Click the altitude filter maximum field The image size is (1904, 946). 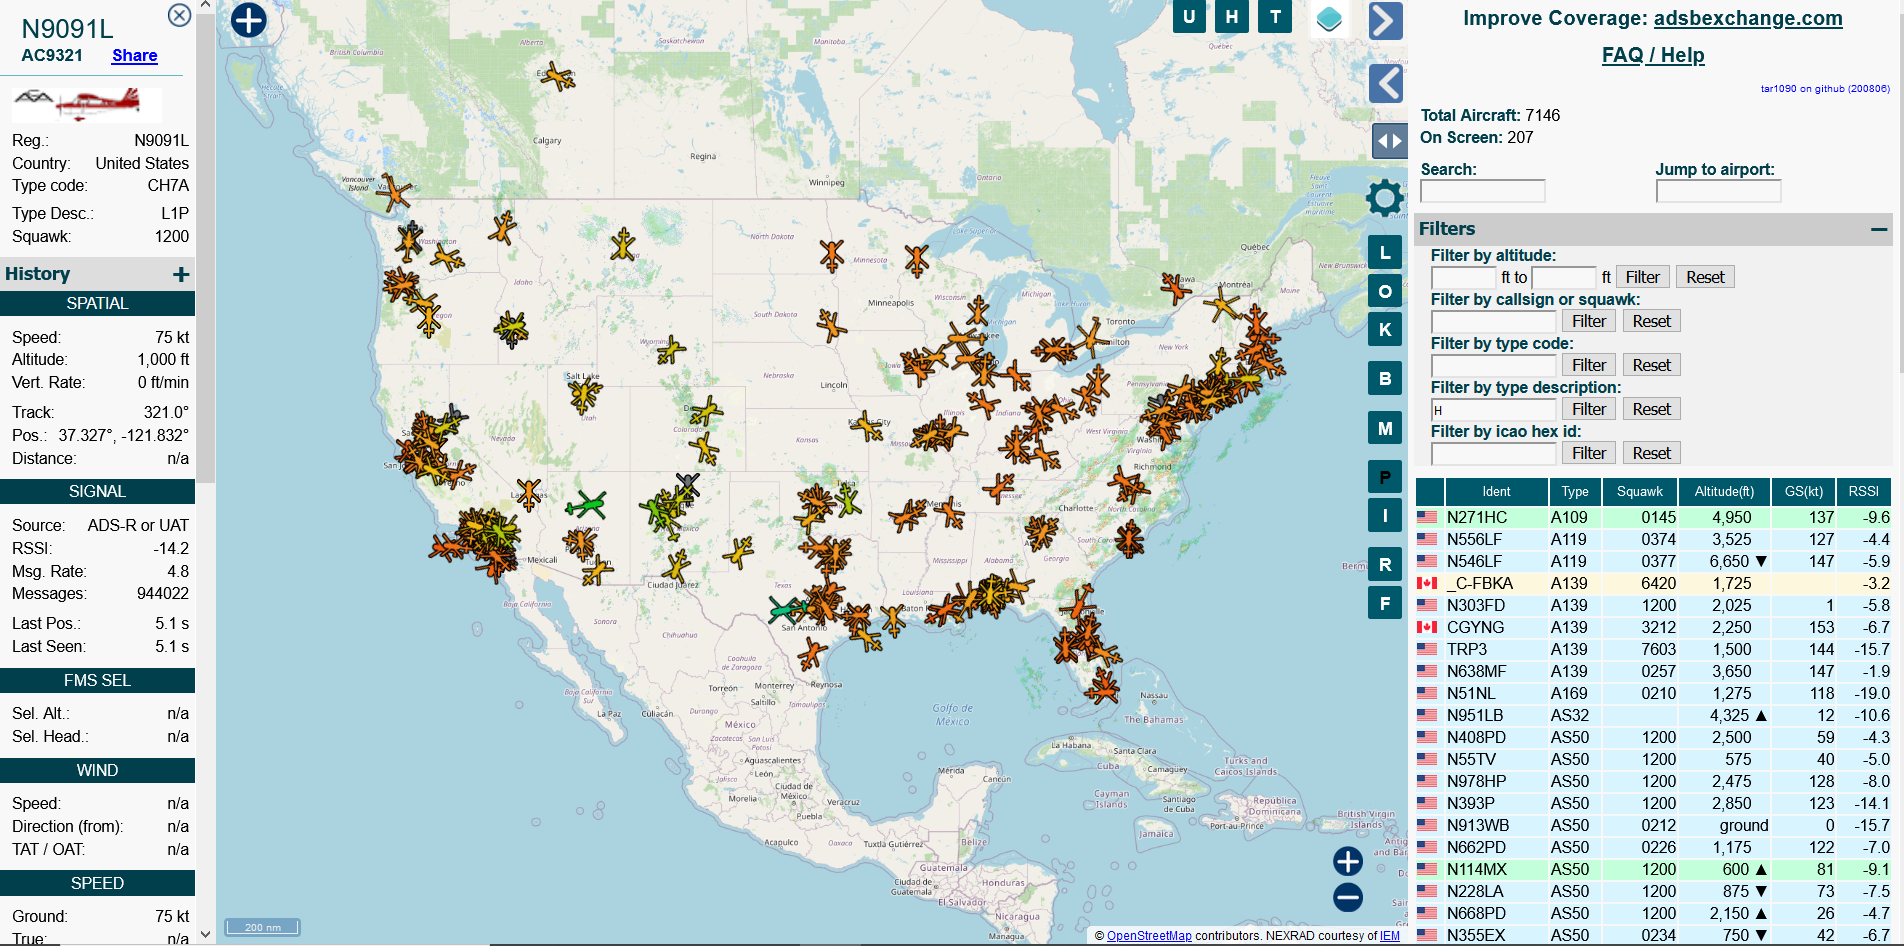click(1564, 277)
